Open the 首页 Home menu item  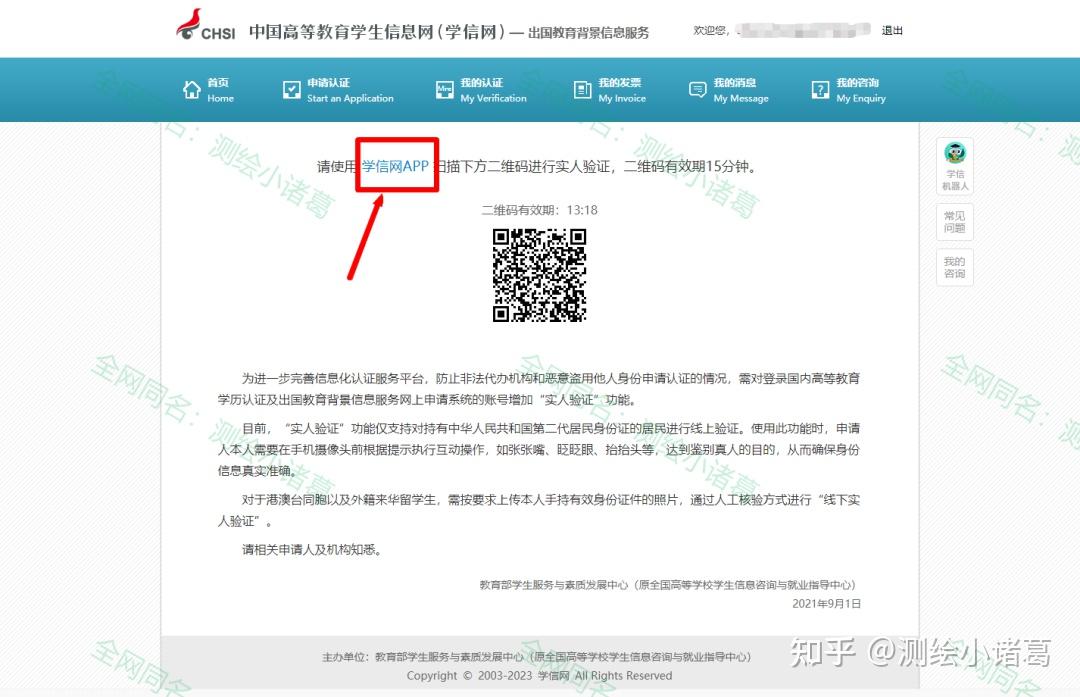[x=208, y=90]
